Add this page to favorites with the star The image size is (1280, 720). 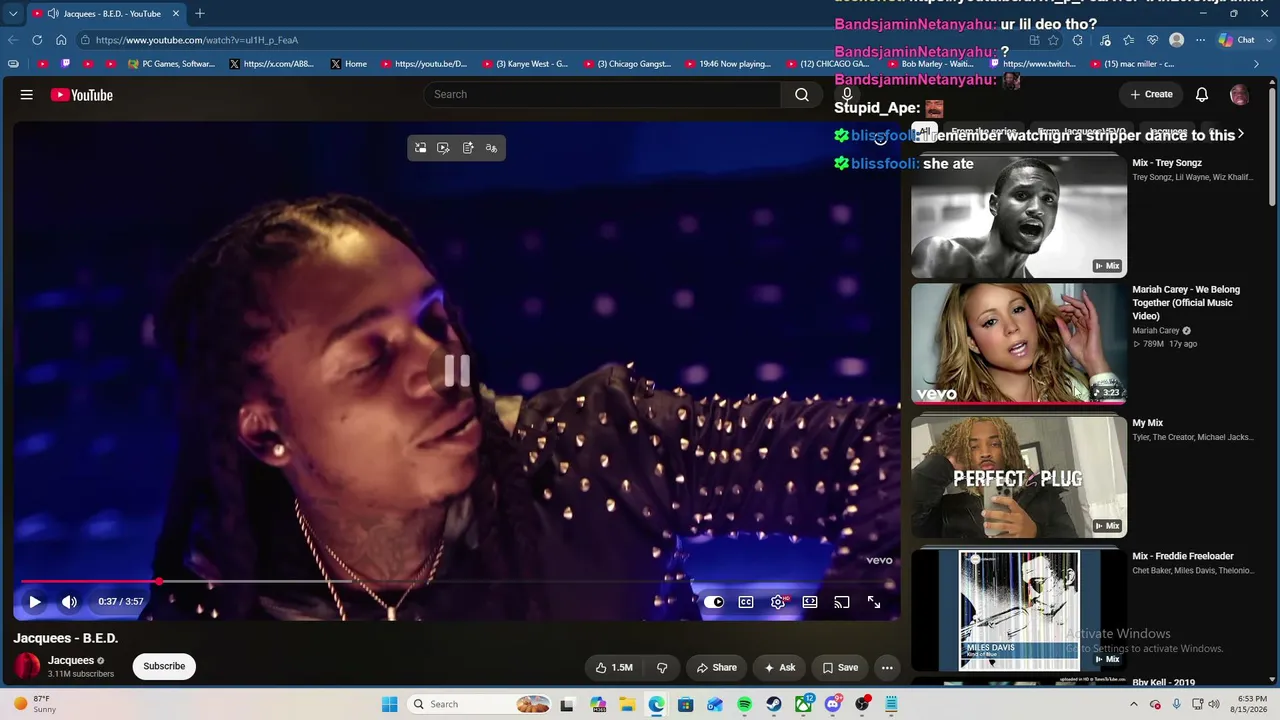(1053, 40)
